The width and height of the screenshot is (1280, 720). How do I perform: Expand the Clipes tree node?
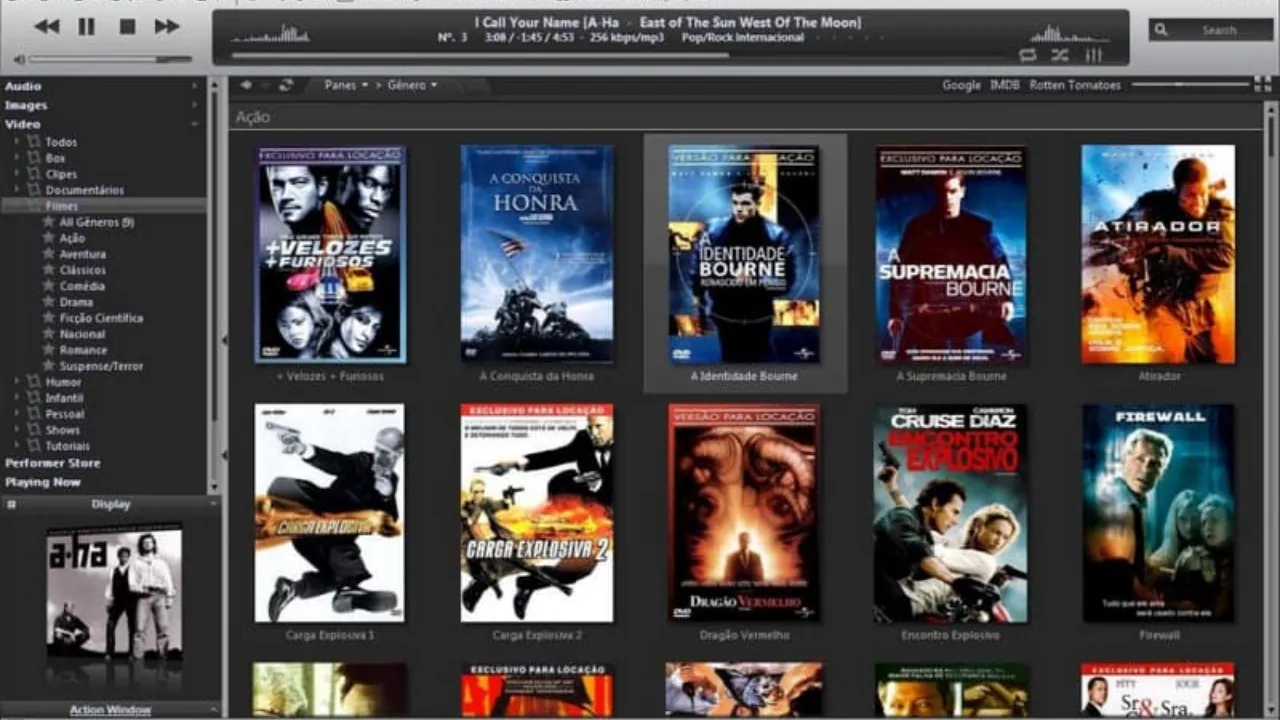click(17, 173)
